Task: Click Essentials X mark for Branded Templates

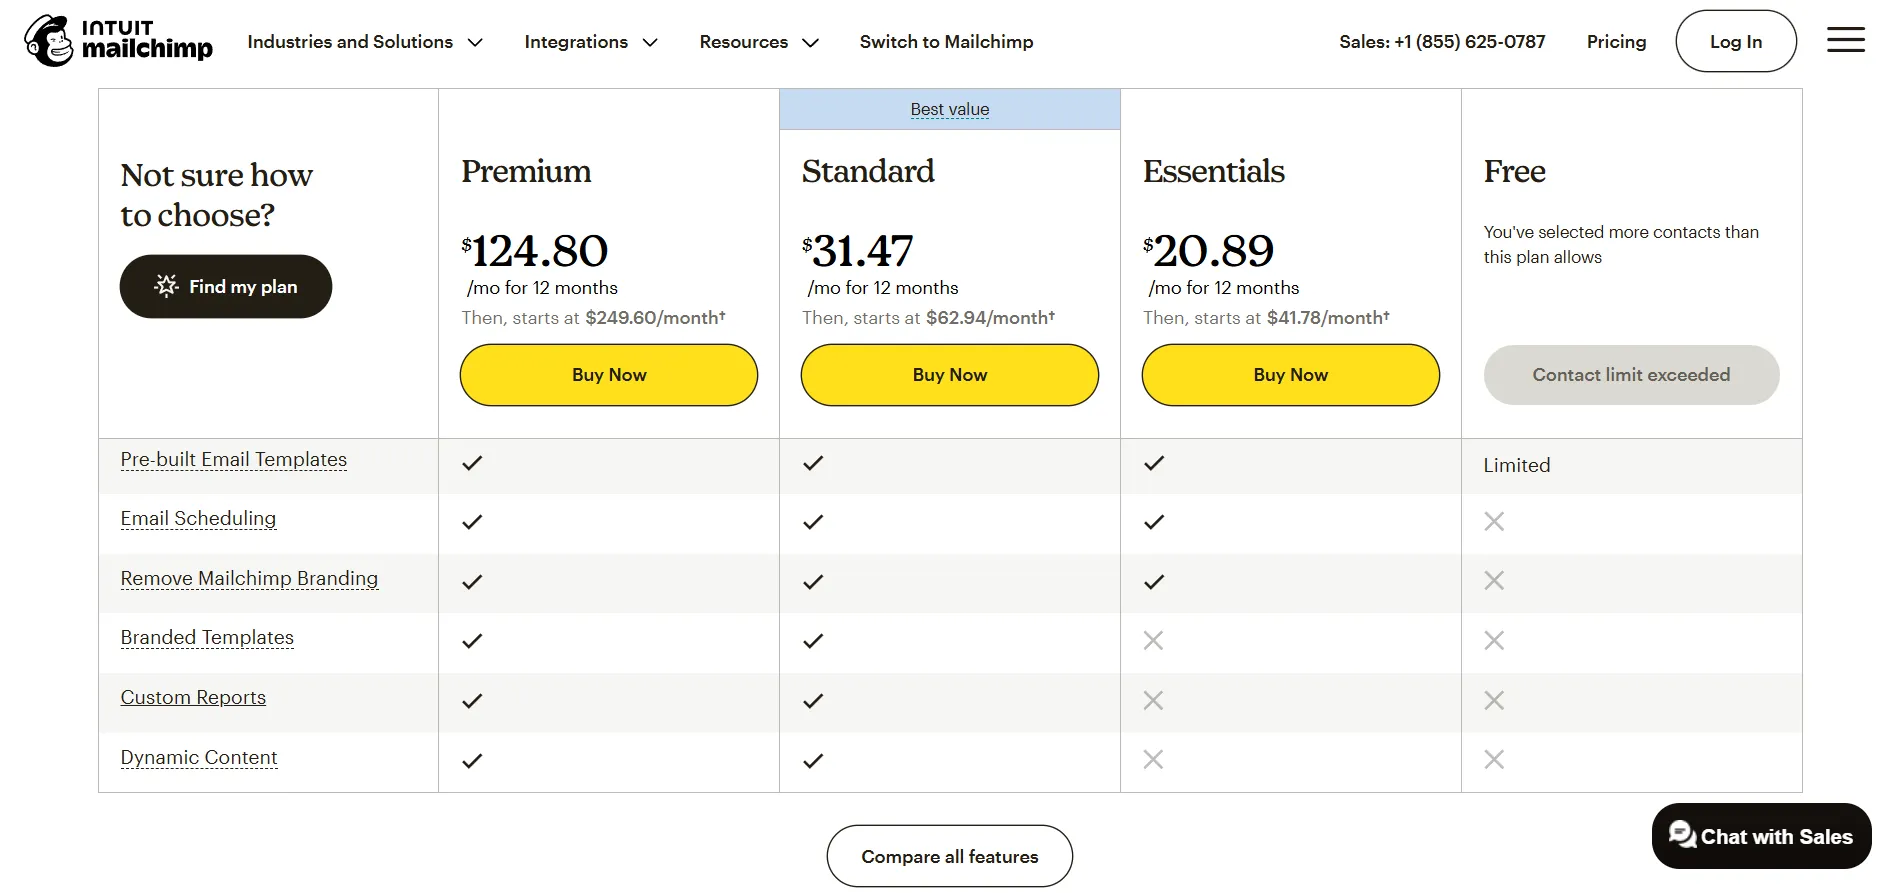Action: 1153,641
